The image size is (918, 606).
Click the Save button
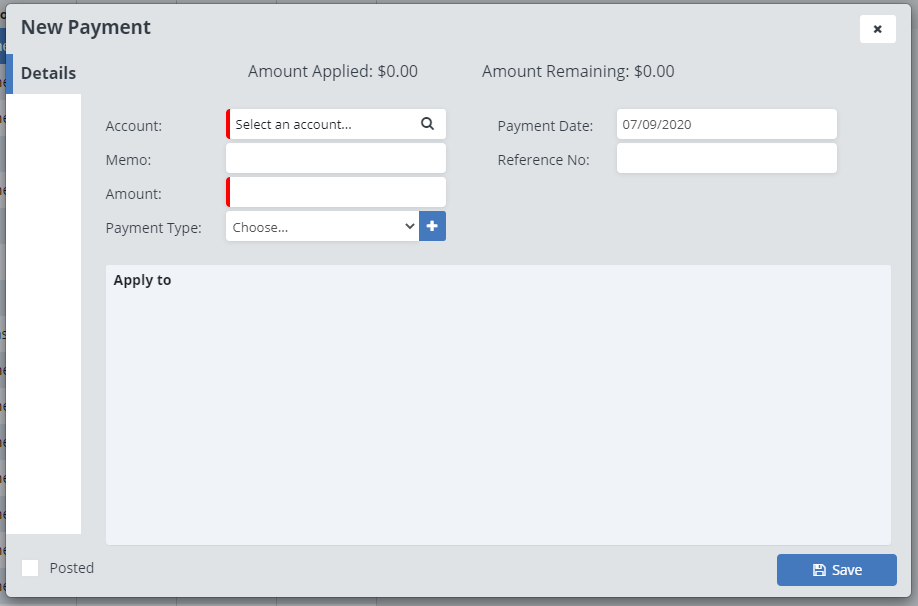click(836, 570)
